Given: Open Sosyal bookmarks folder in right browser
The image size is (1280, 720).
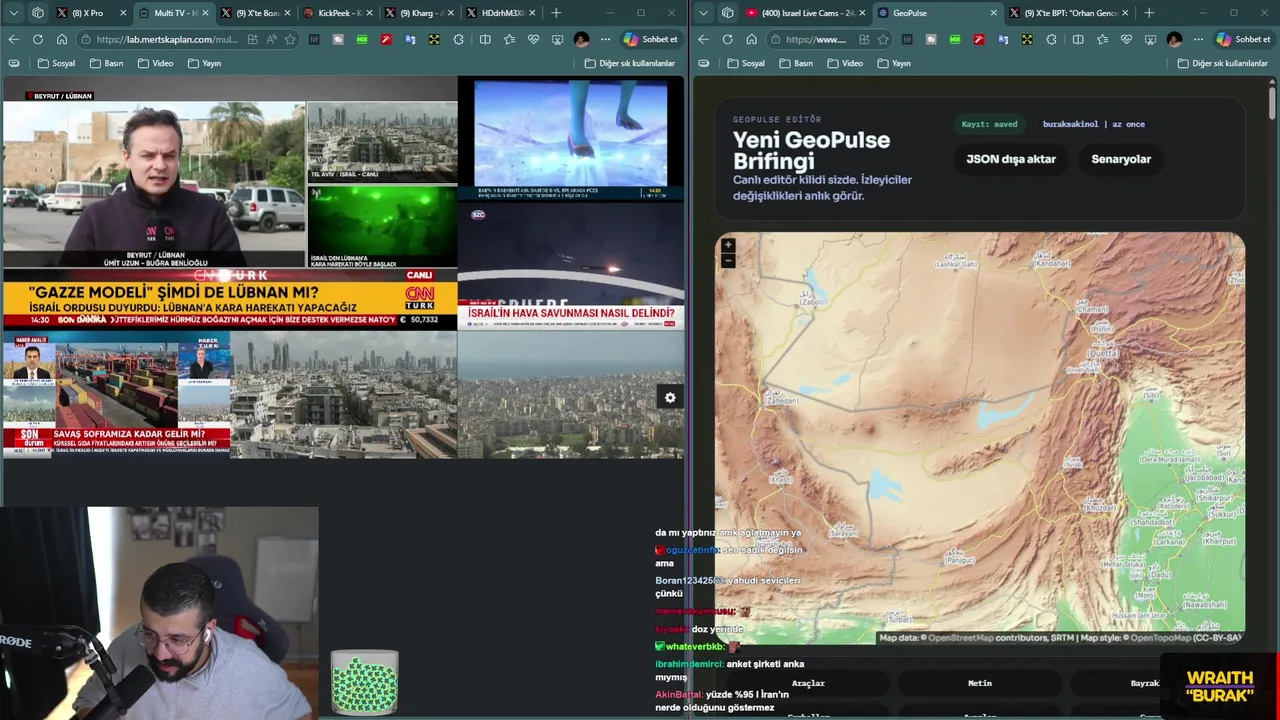Looking at the screenshot, I should (747, 63).
